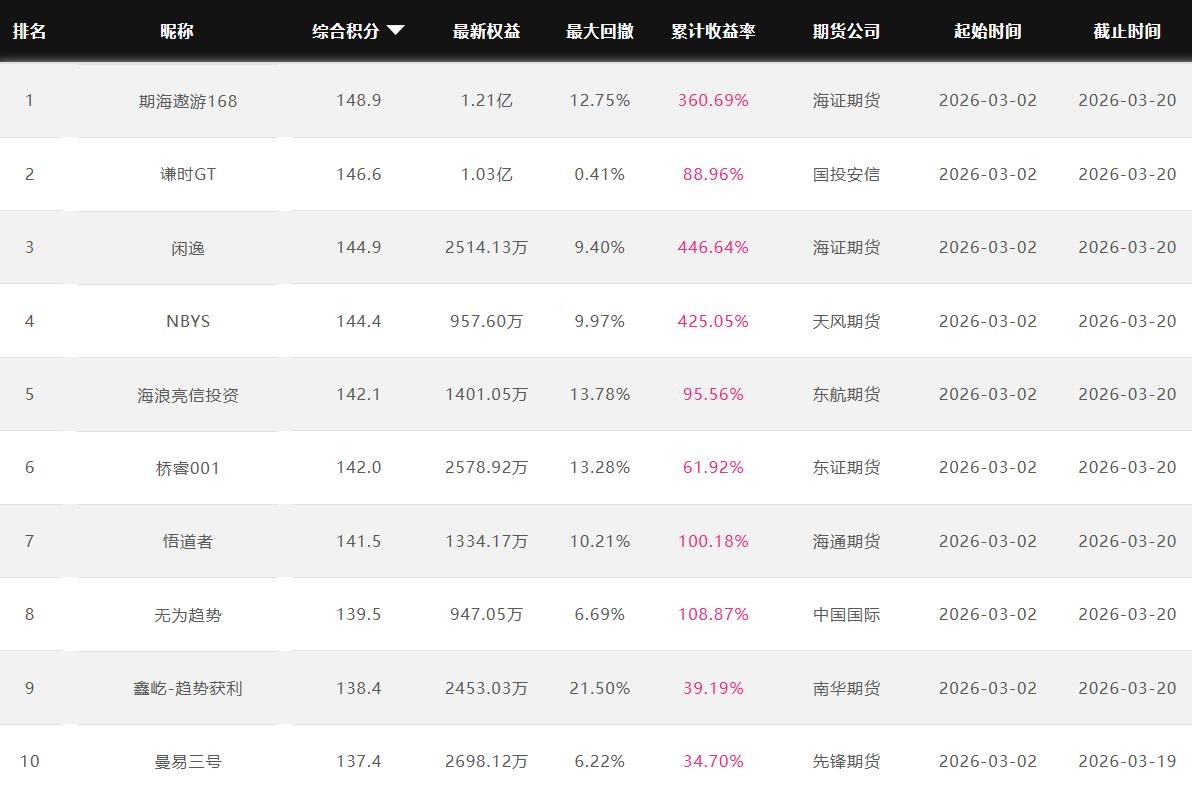This screenshot has height=795, width=1192.
Task: Click nickname 鑫屹-趋势获利
Action: (188, 688)
